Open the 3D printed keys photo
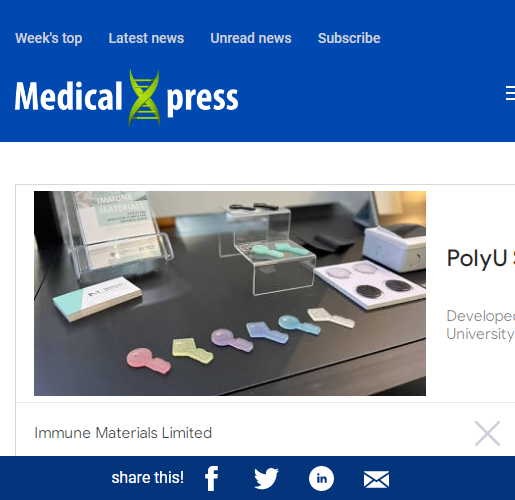Viewport: 515px width, 500px height. (230, 293)
